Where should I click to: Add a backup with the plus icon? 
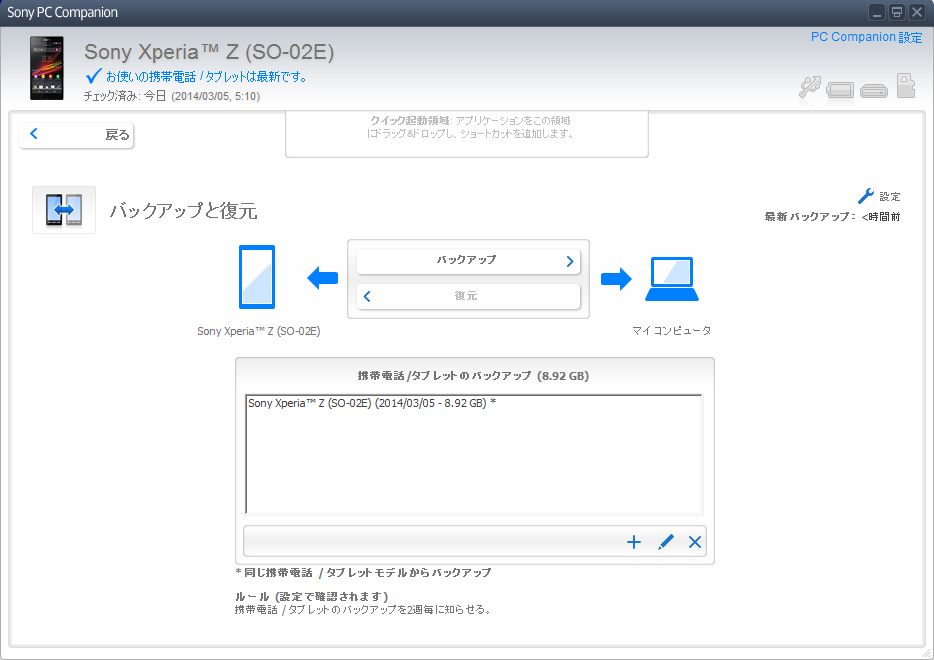pyautogui.click(x=634, y=541)
